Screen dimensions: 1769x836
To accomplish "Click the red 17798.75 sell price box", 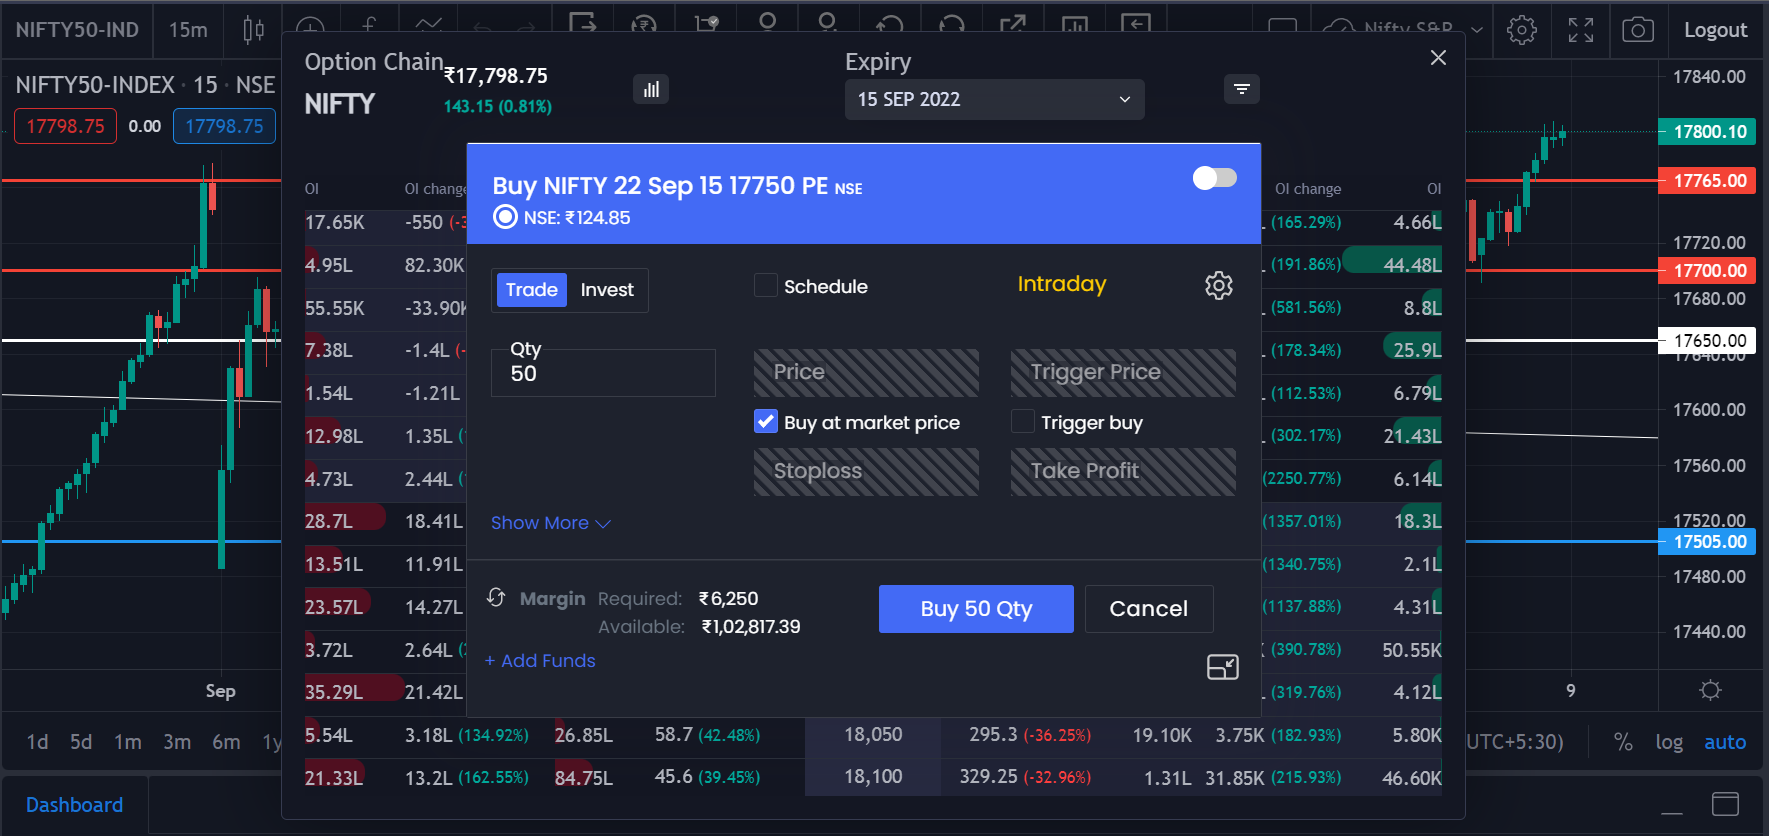I will point(65,126).
